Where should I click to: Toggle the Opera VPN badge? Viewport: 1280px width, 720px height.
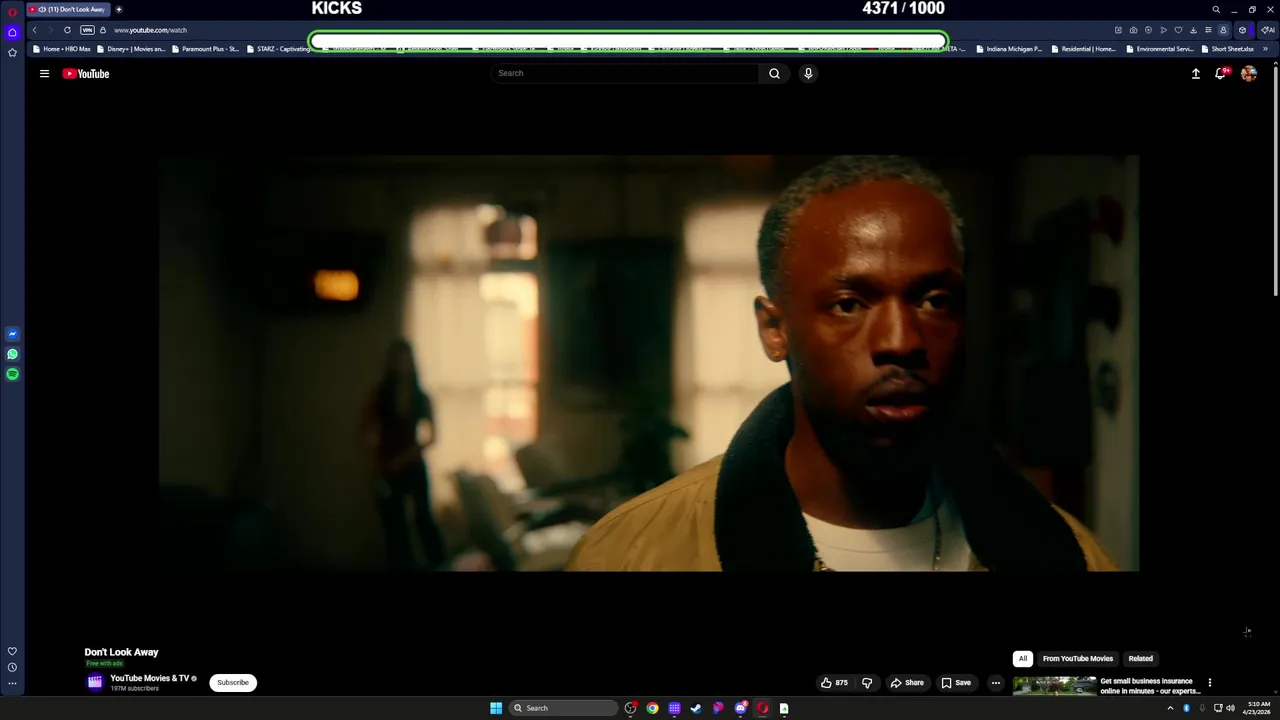point(87,30)
